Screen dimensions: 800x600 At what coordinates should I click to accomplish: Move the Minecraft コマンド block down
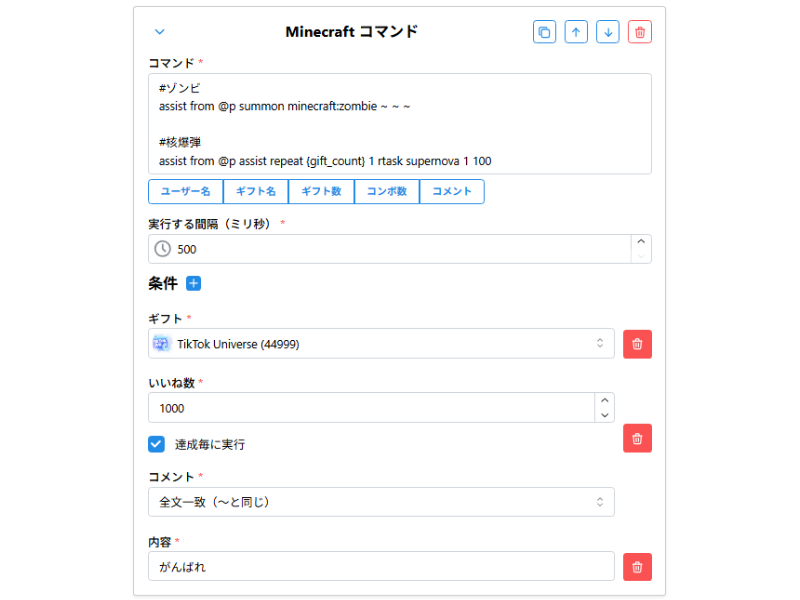pos(608,31)
